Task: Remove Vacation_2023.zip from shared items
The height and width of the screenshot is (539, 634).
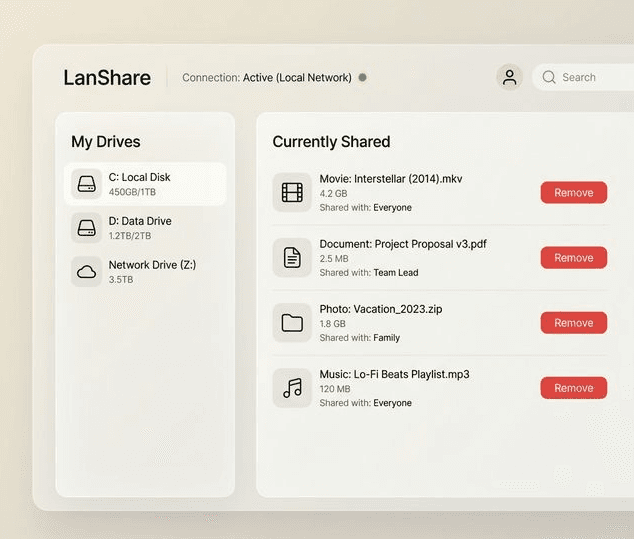Action: coord(573,323)
